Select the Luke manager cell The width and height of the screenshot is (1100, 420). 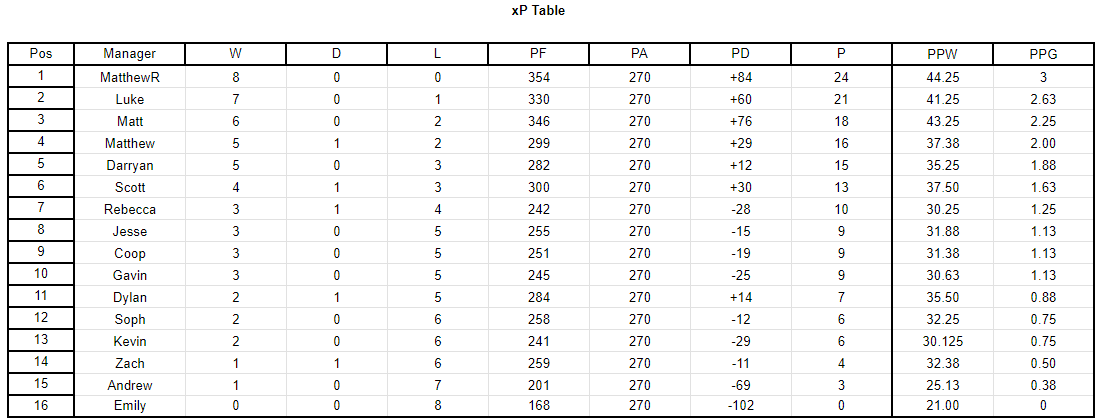click(x=130, y=100)
